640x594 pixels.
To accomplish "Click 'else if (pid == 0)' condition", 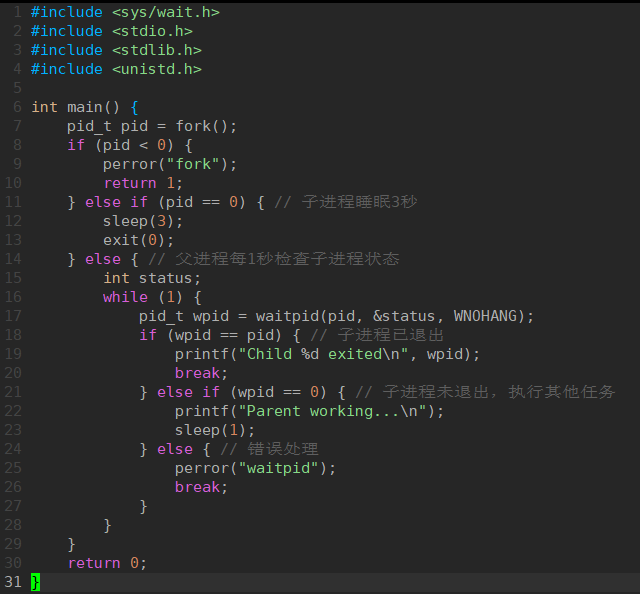I will point(165,202).
